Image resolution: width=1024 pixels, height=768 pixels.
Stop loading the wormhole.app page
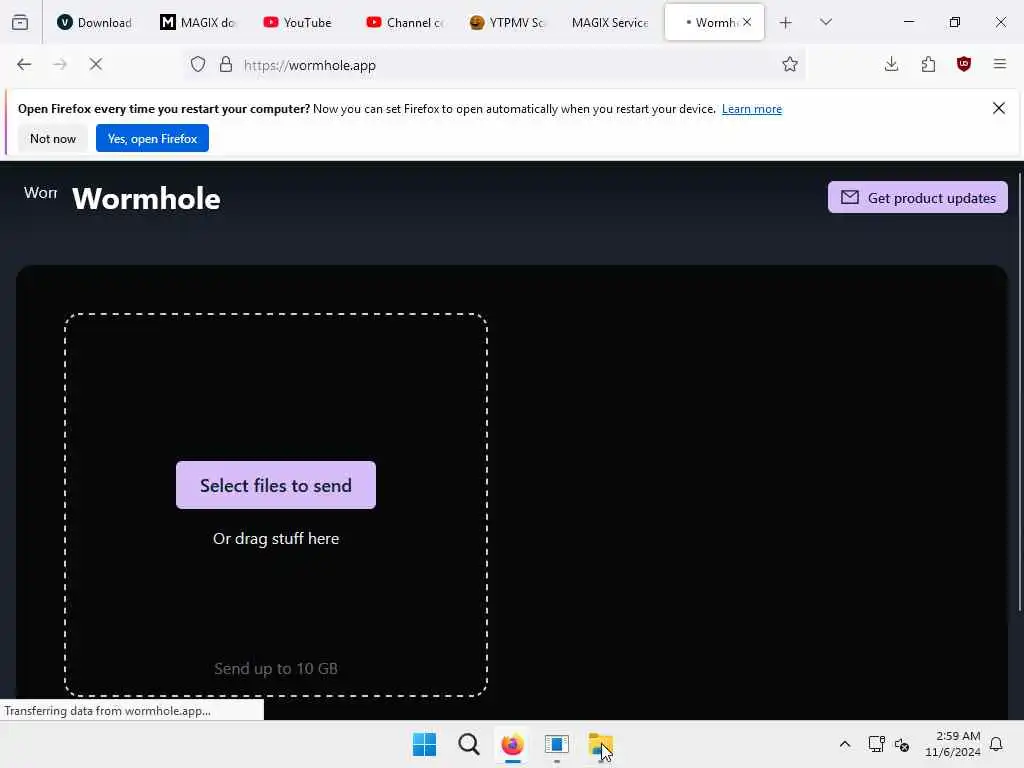coord(95,64)
